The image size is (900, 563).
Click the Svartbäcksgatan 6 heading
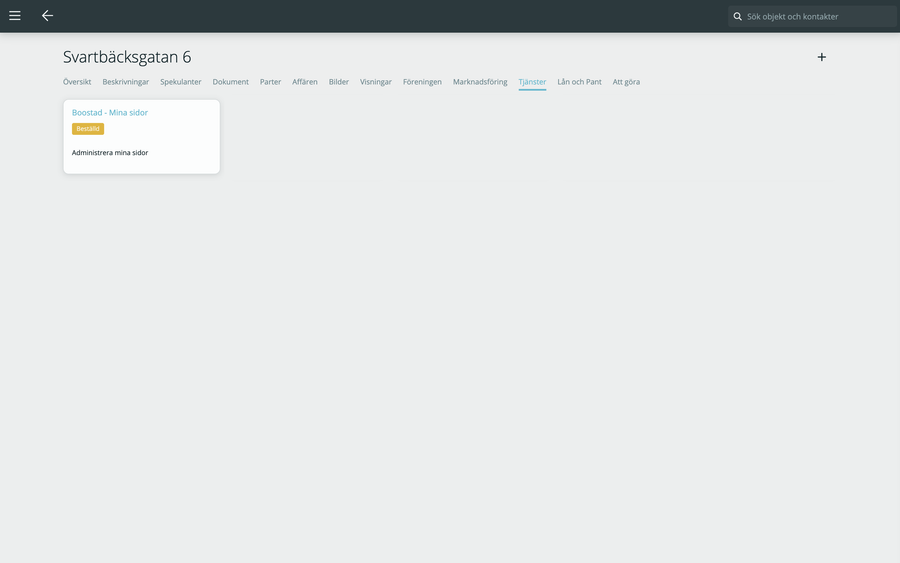(x=127, y=57)
